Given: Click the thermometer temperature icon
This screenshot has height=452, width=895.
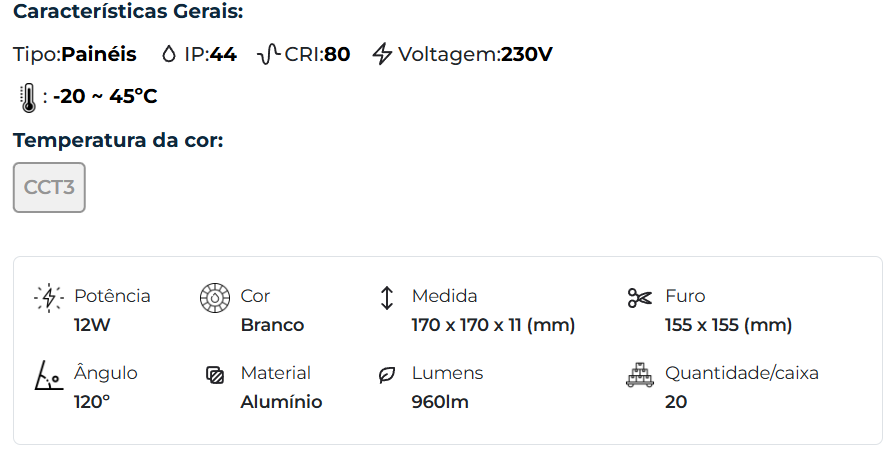Looking at the screenshot, I should coord(27,97).
